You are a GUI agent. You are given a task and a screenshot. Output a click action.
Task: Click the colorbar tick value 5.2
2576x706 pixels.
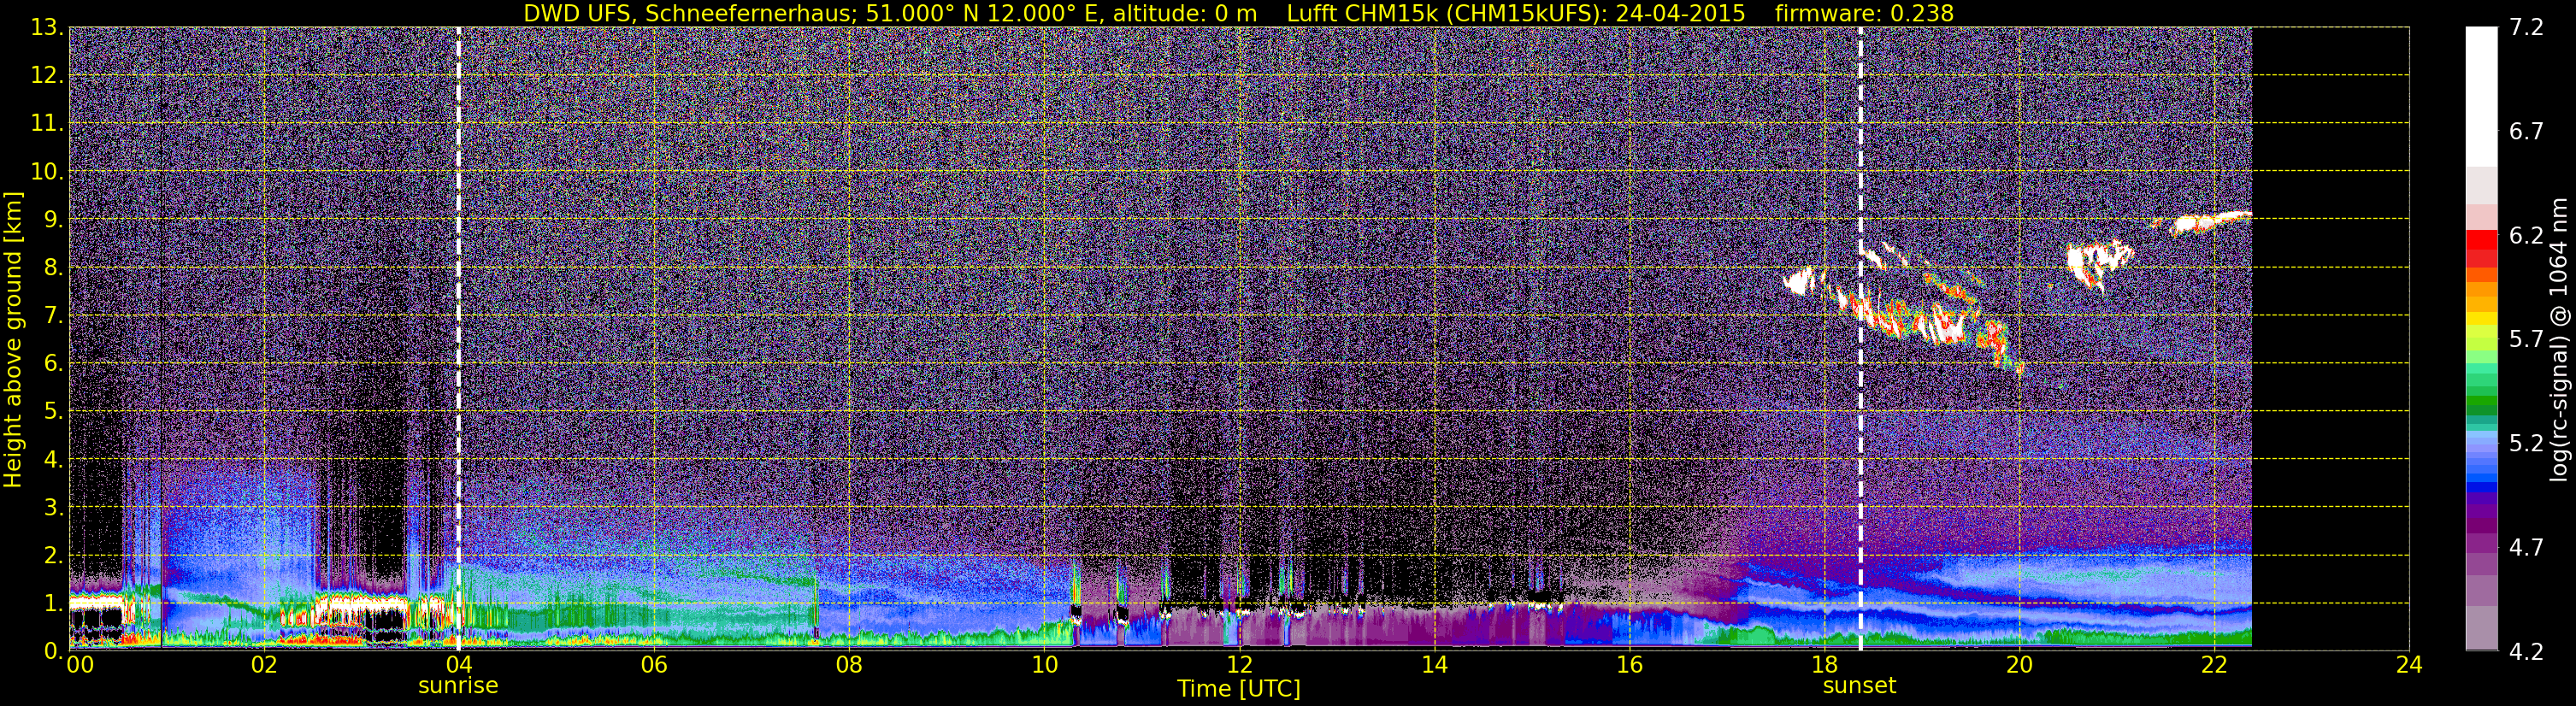[2526, 444]
